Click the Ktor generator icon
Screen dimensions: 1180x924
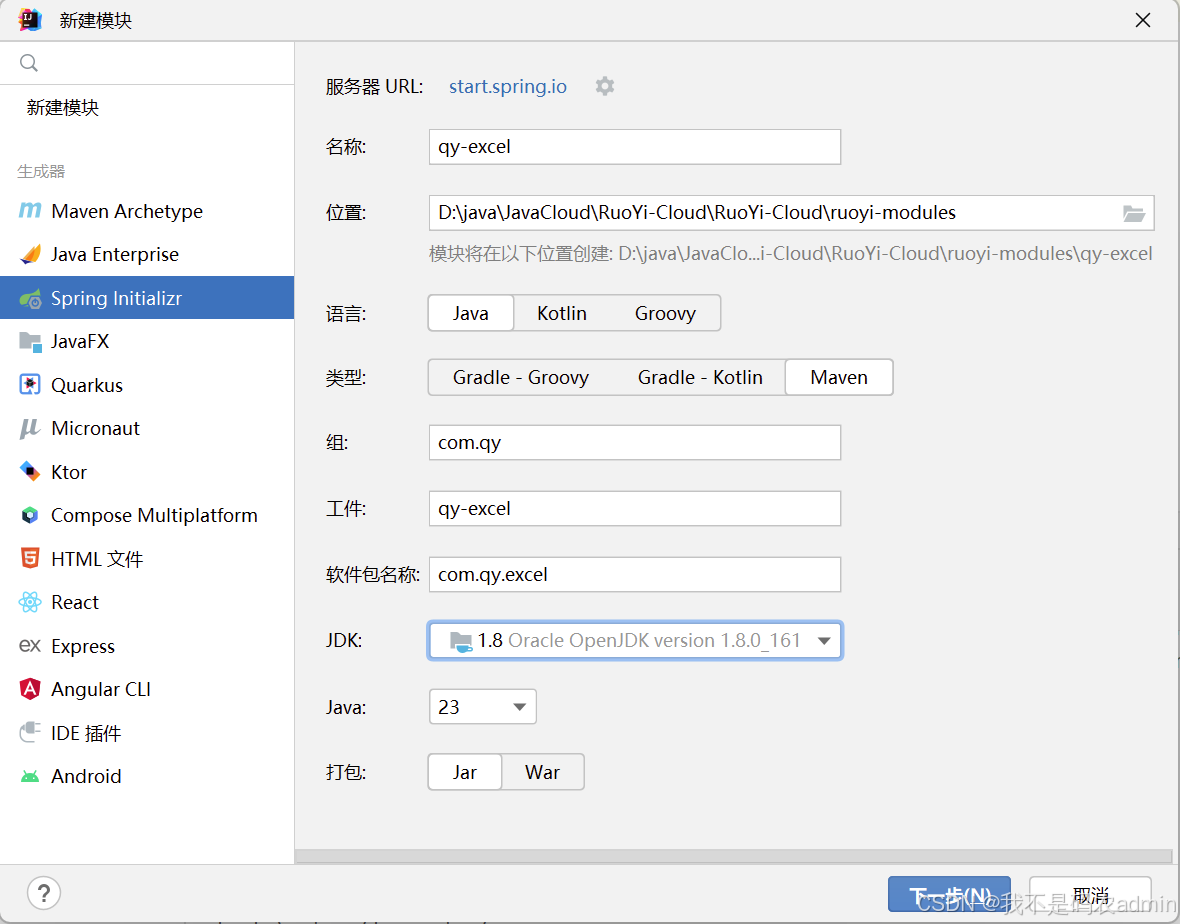[29, 472]
